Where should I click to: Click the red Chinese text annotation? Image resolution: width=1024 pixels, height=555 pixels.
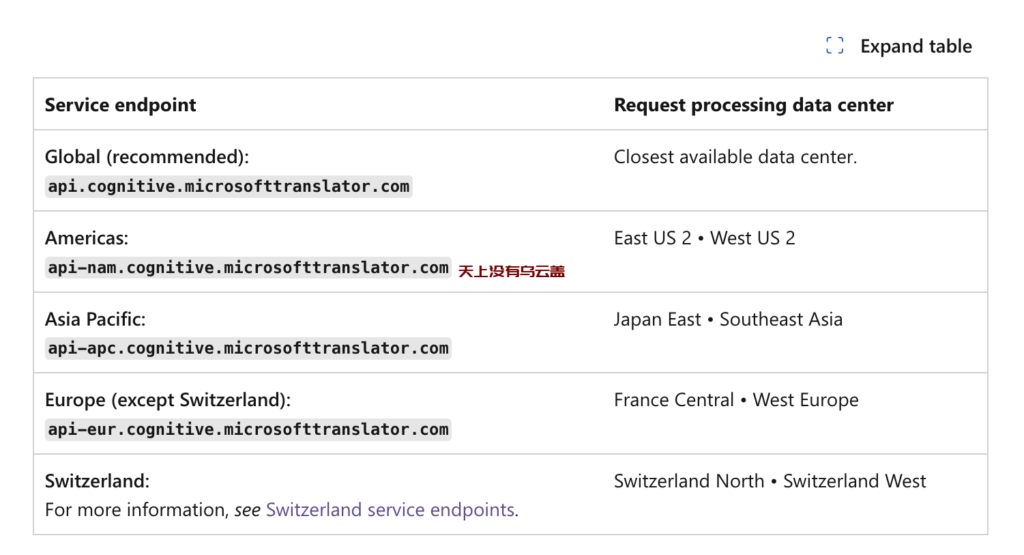click(511, 271)
